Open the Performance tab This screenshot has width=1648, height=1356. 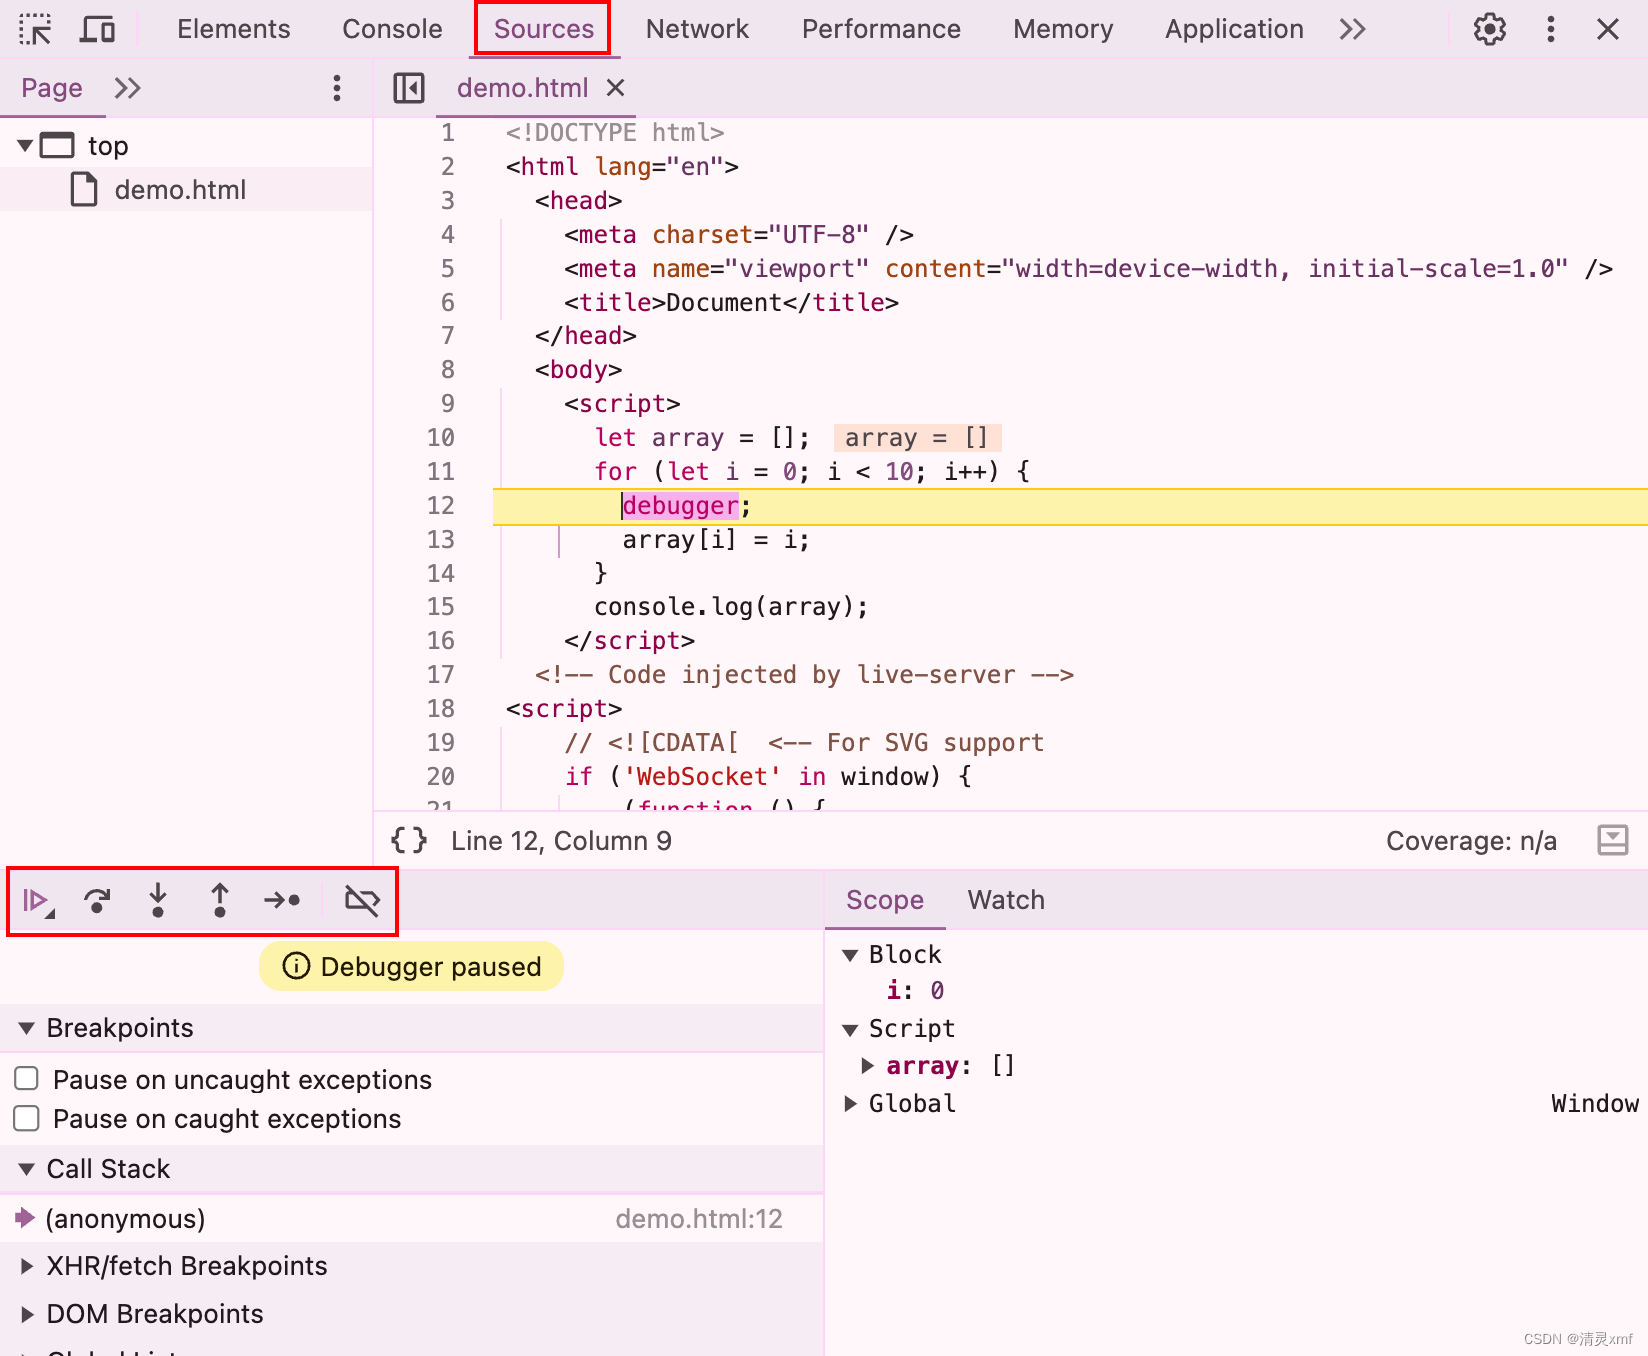click(x=881, y=29)
